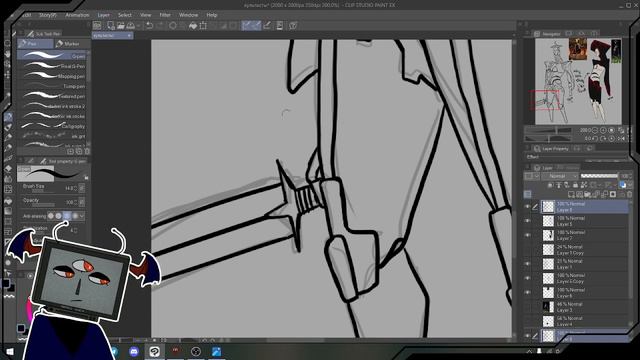The width and height of the screenshot is (640, 360).
Task: Click the rotate right icon in Navigator
Action: click(603, 139)
